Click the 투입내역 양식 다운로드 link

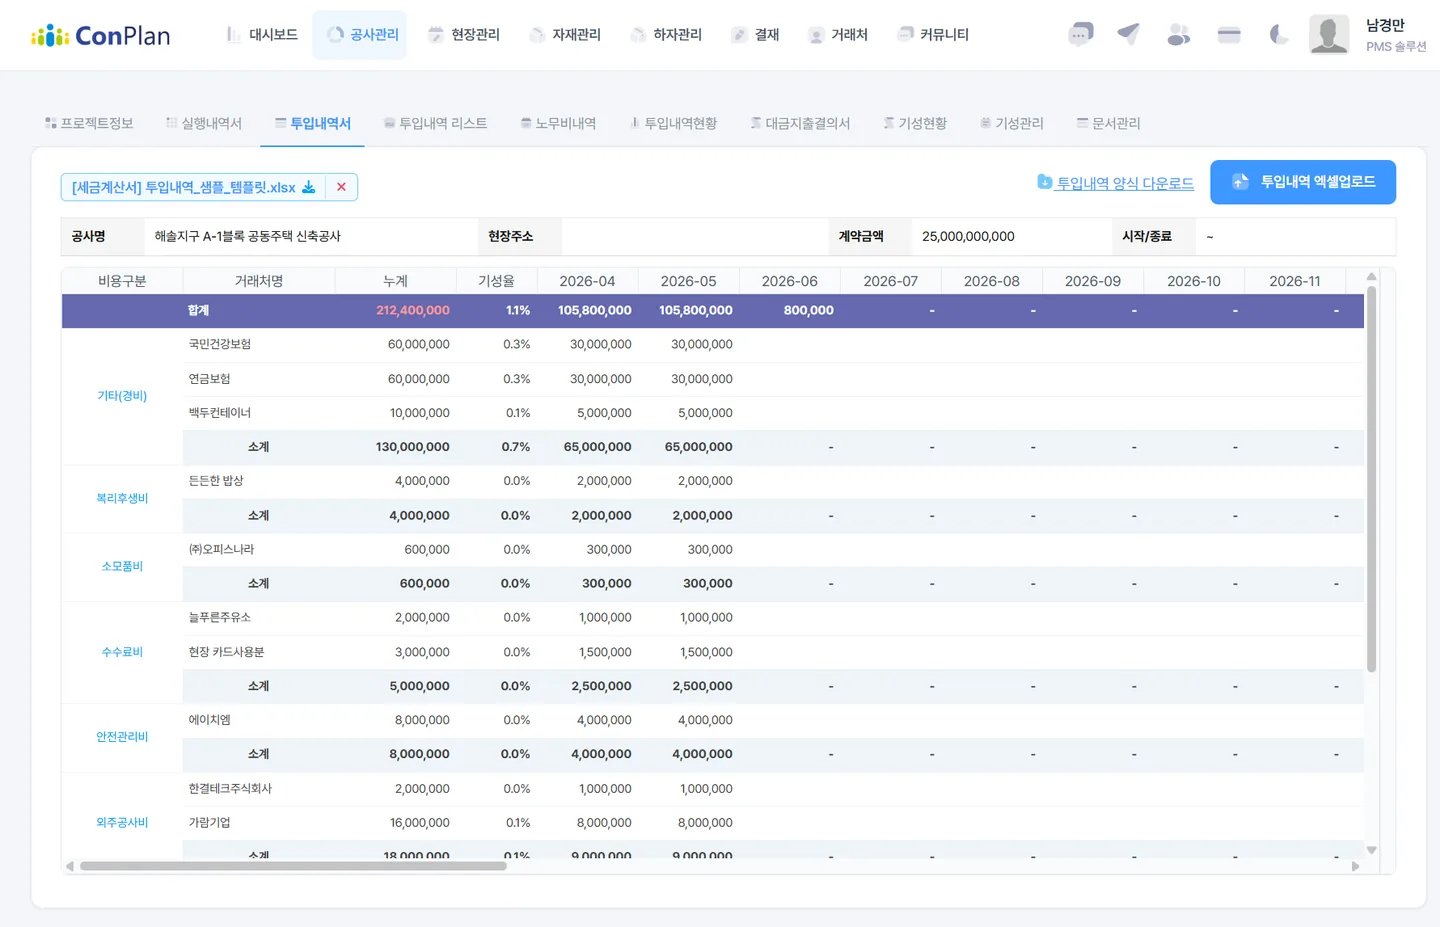click(1116, 183)
